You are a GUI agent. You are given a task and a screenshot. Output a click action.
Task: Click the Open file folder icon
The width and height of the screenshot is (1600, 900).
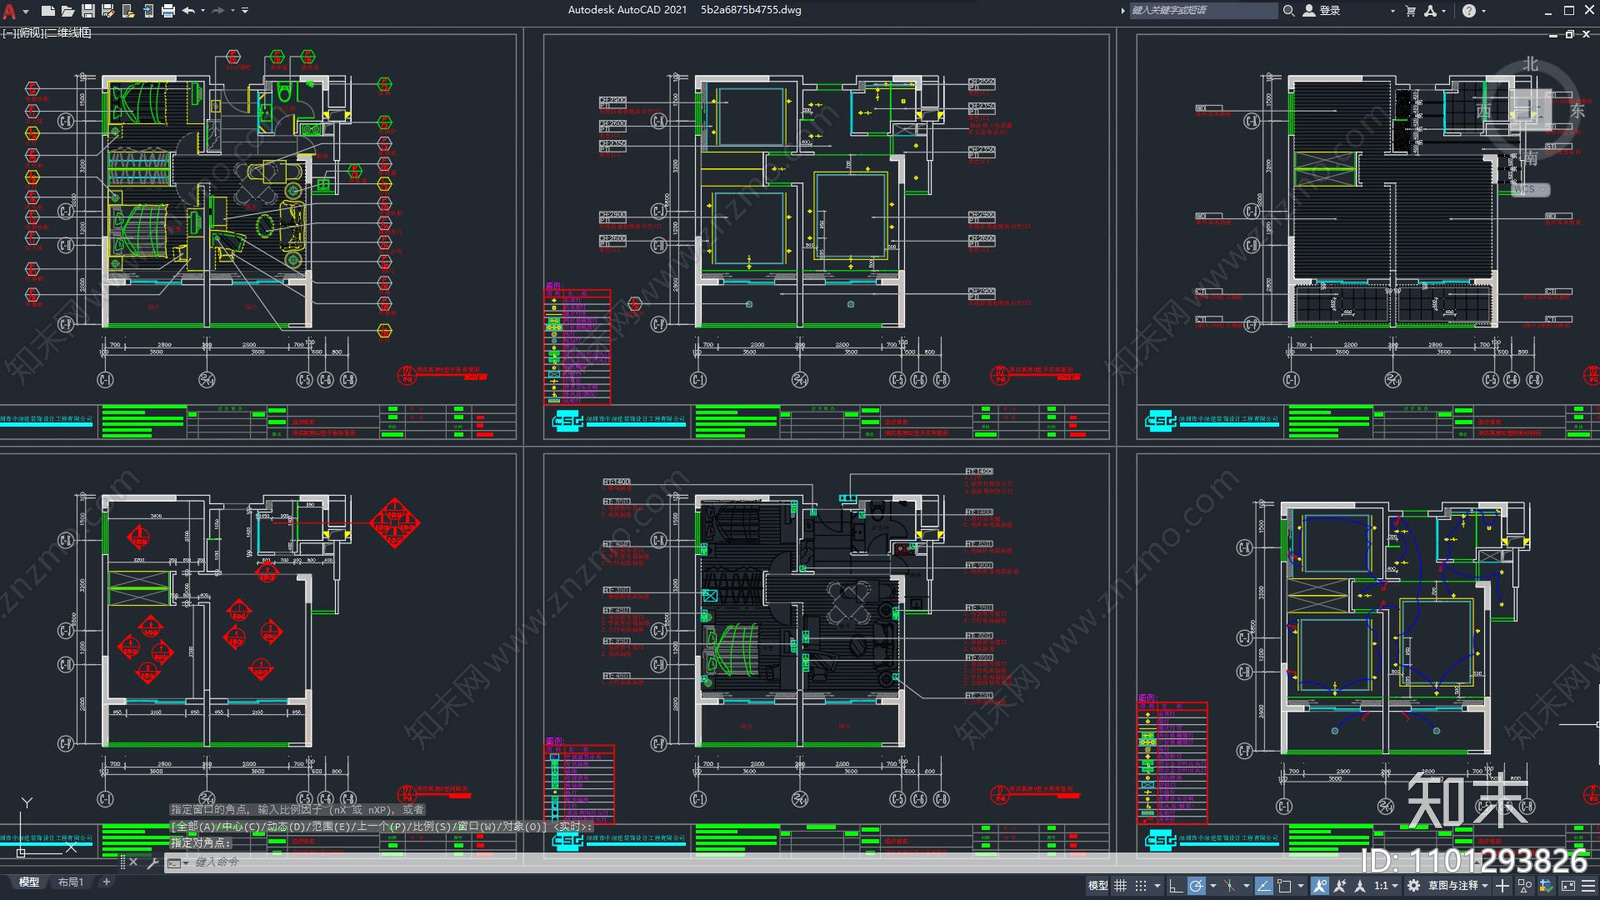[x=67, y=11]
